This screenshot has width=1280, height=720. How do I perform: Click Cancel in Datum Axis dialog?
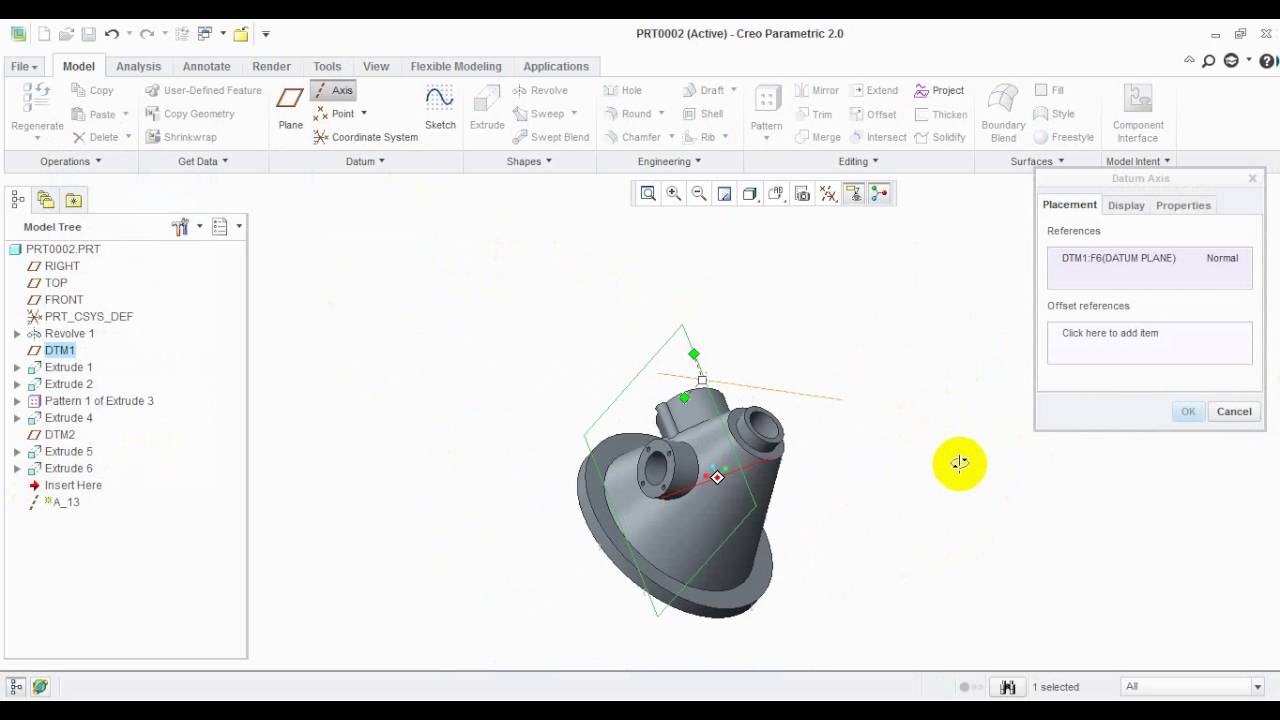tap(1234, 411)
